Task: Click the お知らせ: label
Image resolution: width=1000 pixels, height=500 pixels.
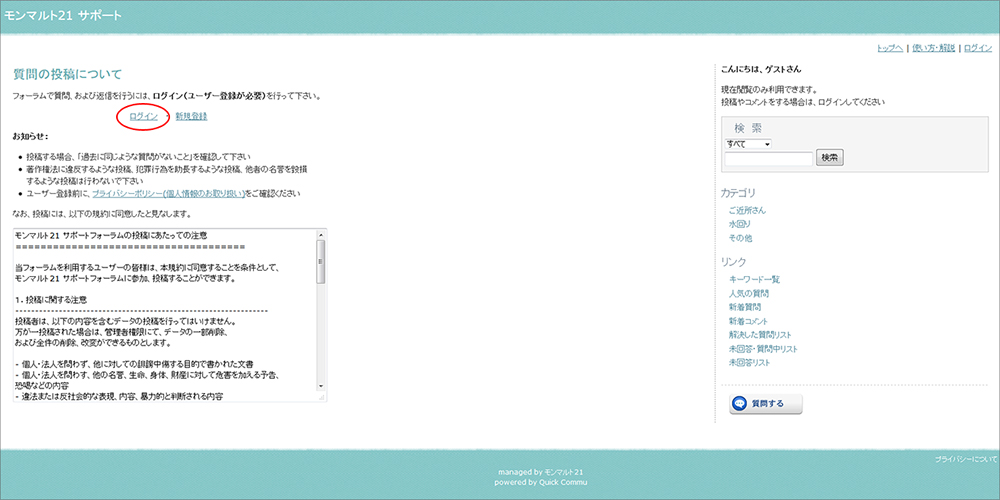Action: point(30,136)
